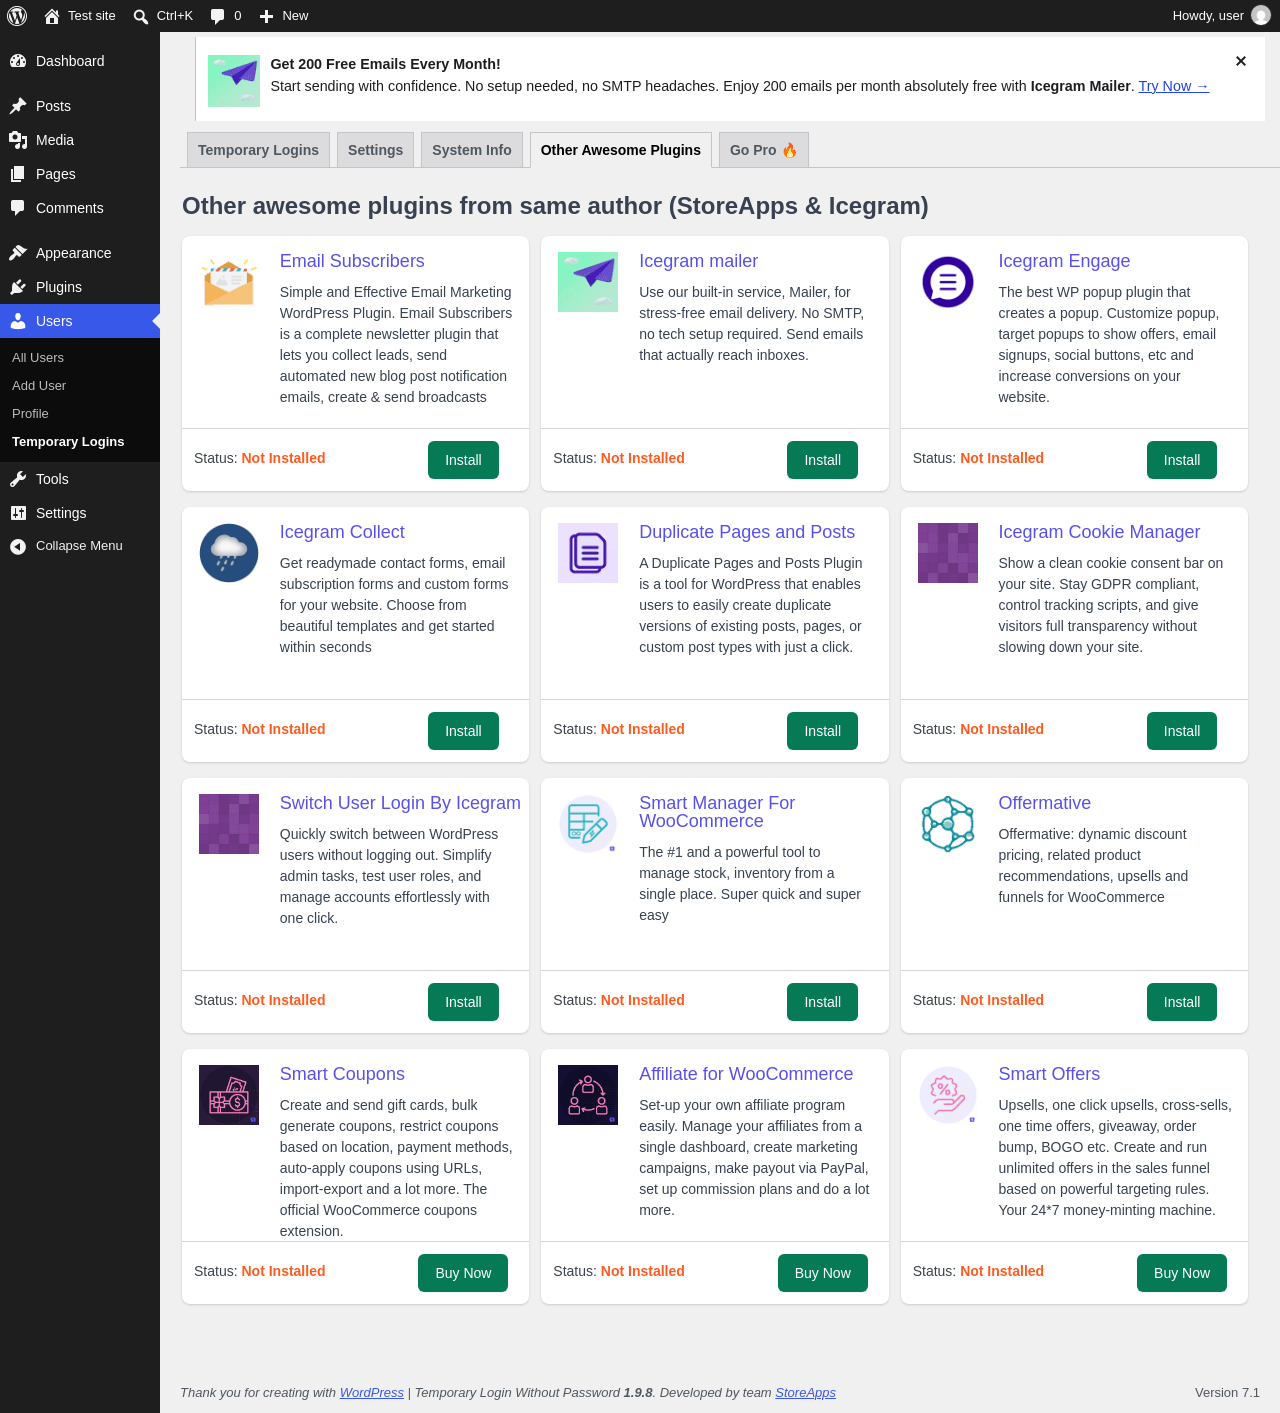Viewport: 1280px width, 1413px height.
Task: Click the Plugins plug icon
Action: coord(18,287)
